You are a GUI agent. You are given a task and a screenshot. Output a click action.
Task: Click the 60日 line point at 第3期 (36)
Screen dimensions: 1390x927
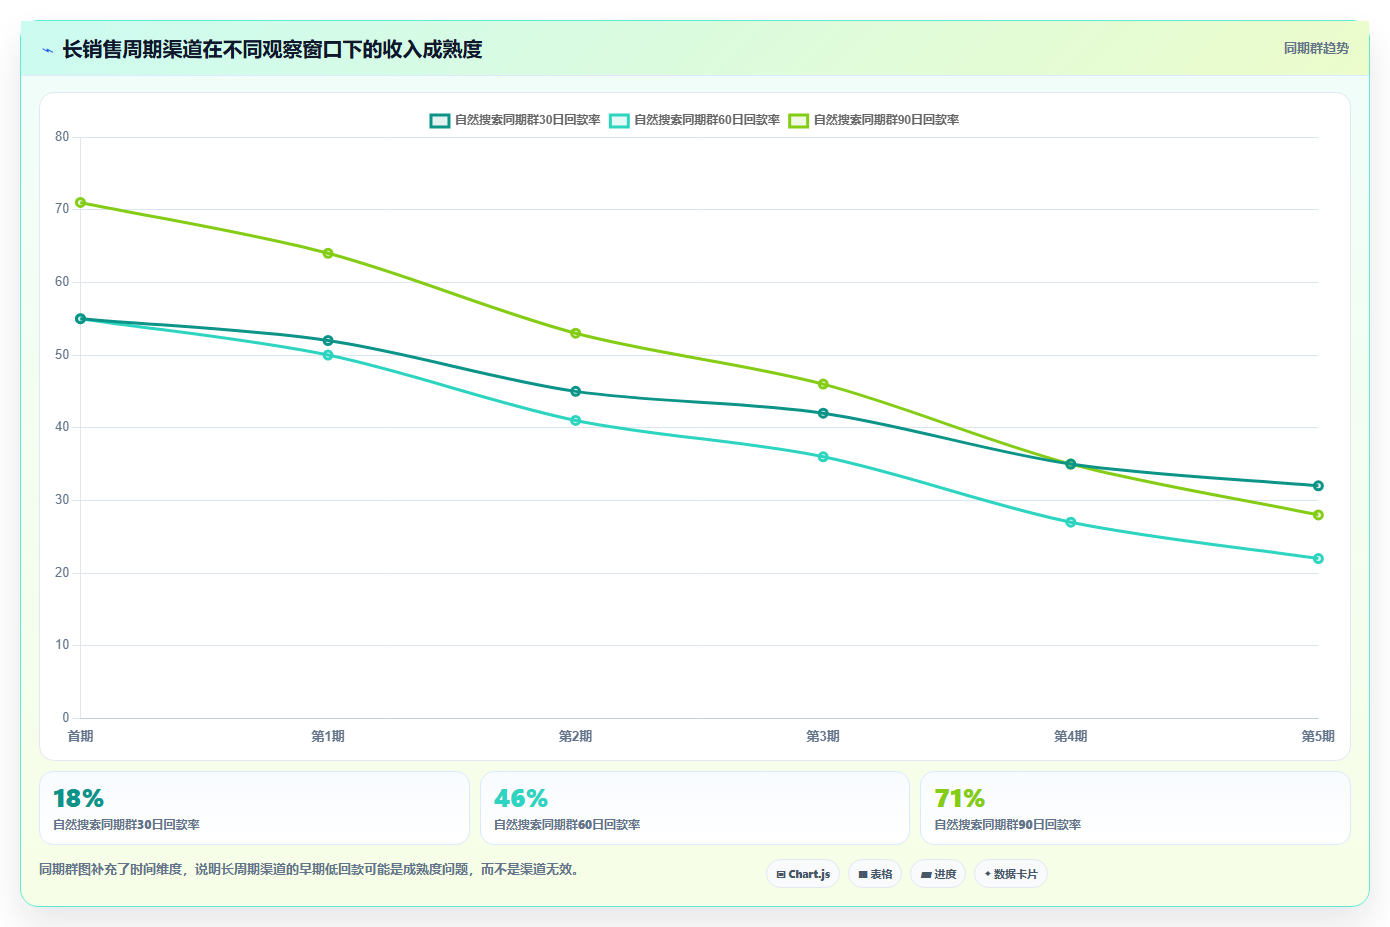823,457
